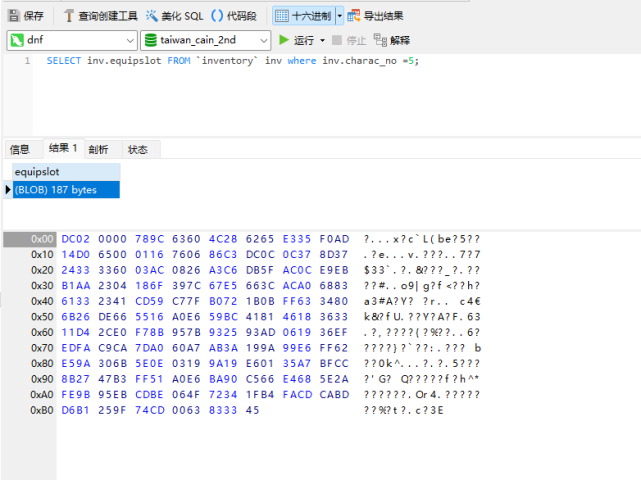
Task: Click hex value EDFA in row 0x70
Action: pyautogui.click(x=75, y=348)
